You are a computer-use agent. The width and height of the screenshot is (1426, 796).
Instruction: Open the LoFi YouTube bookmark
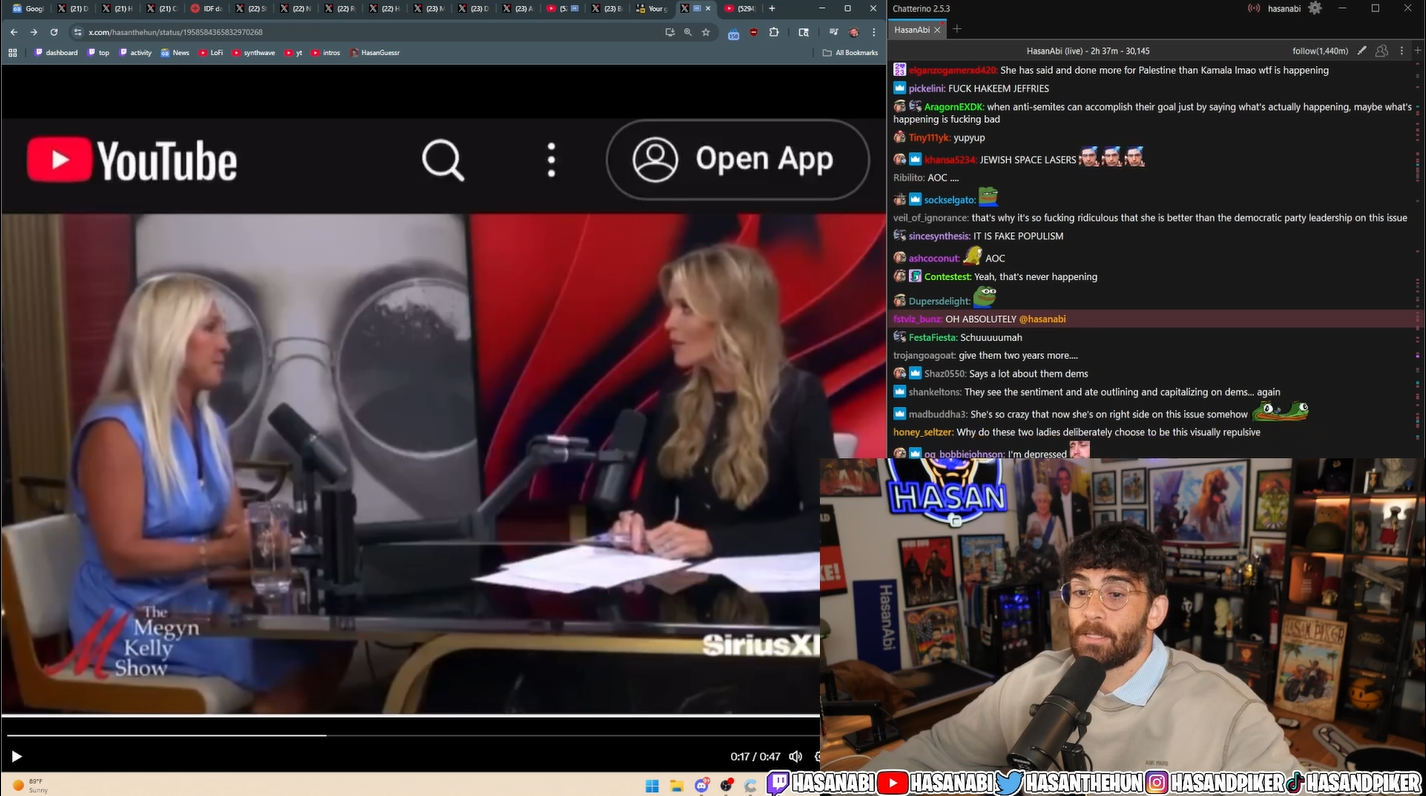coord(211,52)
